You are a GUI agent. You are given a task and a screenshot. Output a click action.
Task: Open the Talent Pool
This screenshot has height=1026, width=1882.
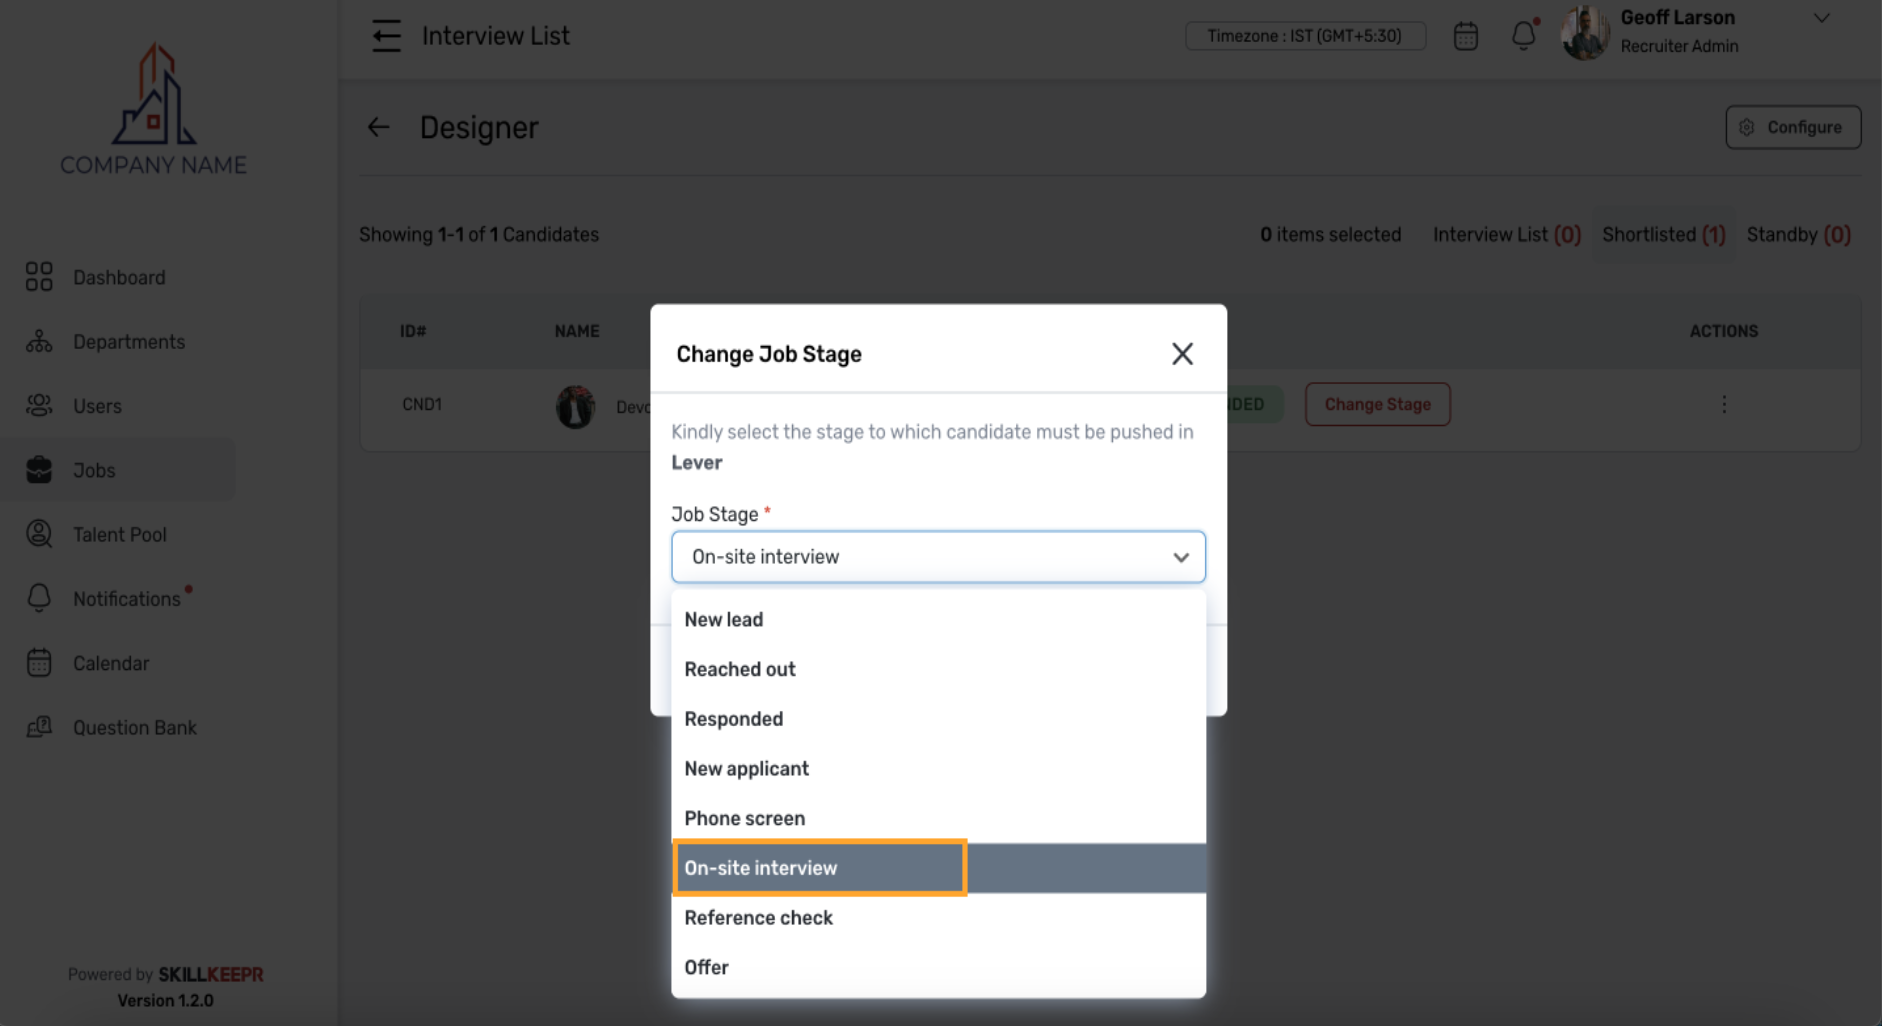[x=119, y=534]
